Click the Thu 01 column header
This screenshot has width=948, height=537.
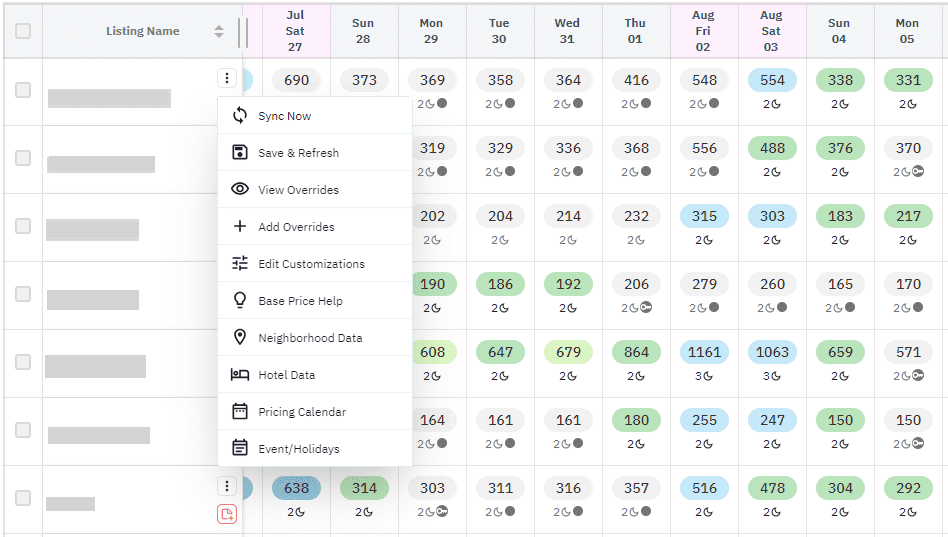(636, 31)
